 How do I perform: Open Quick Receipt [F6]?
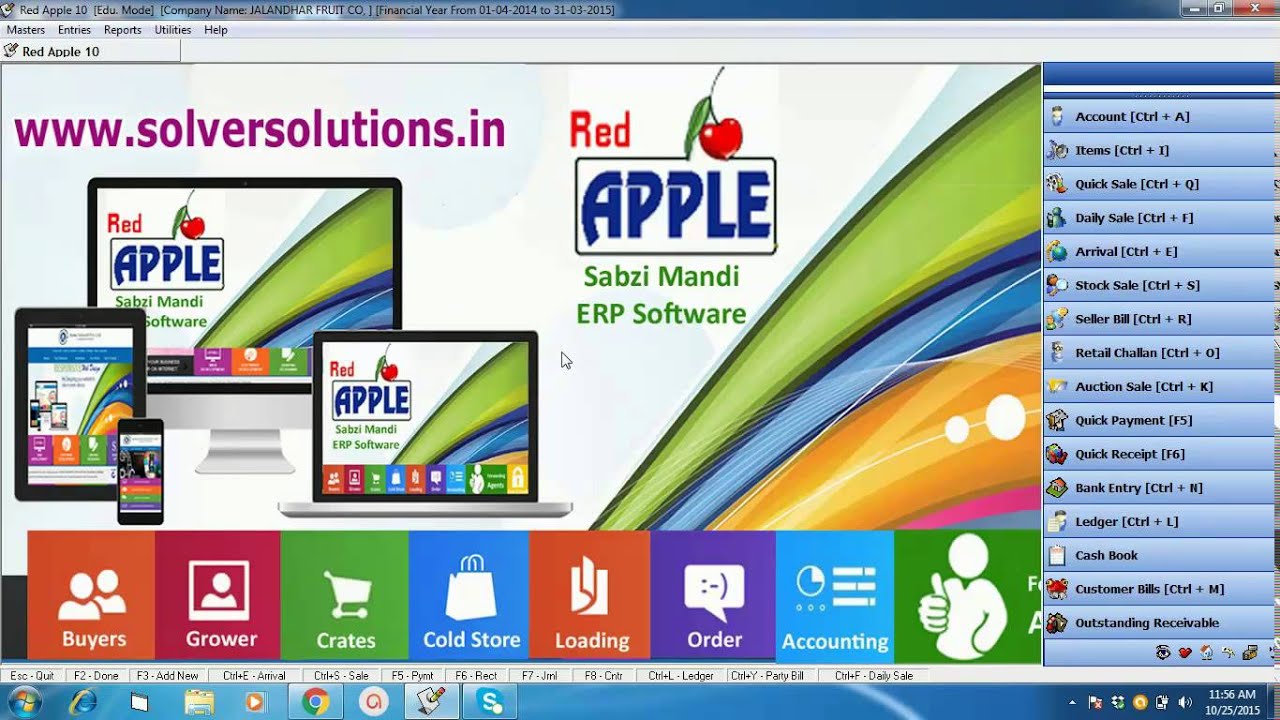(1160, 454)
